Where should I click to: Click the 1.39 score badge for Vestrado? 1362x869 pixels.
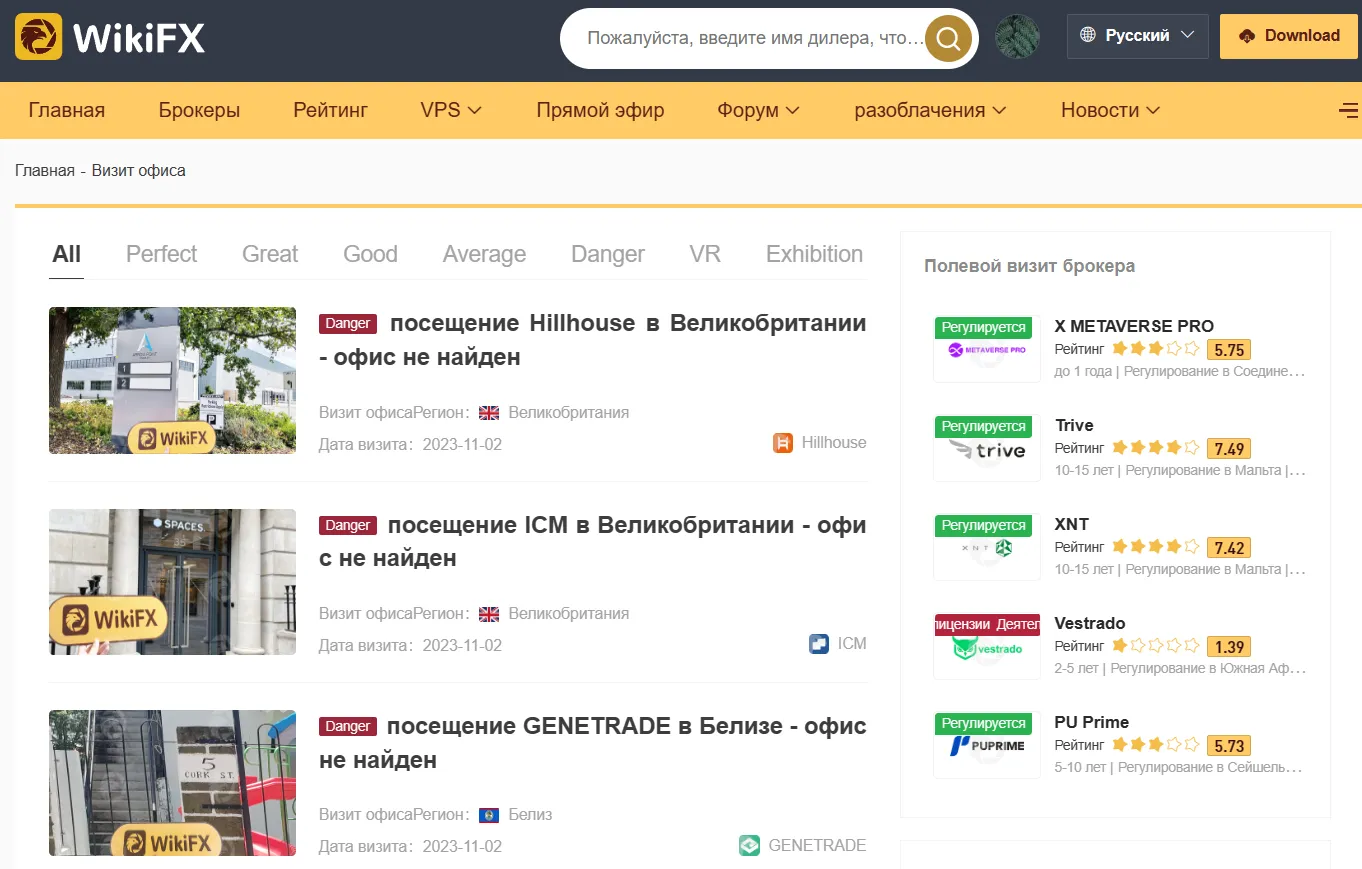(1229, 647)
